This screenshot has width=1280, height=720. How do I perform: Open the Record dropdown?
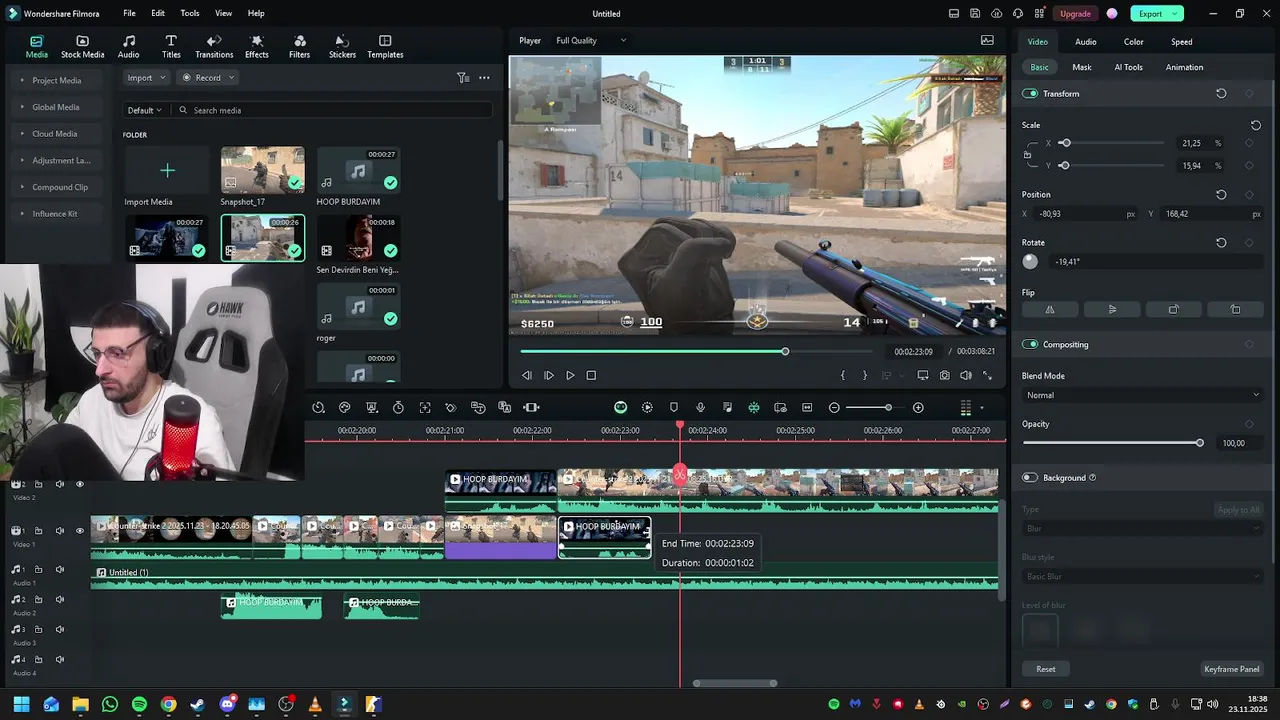[x=208, y=77]
